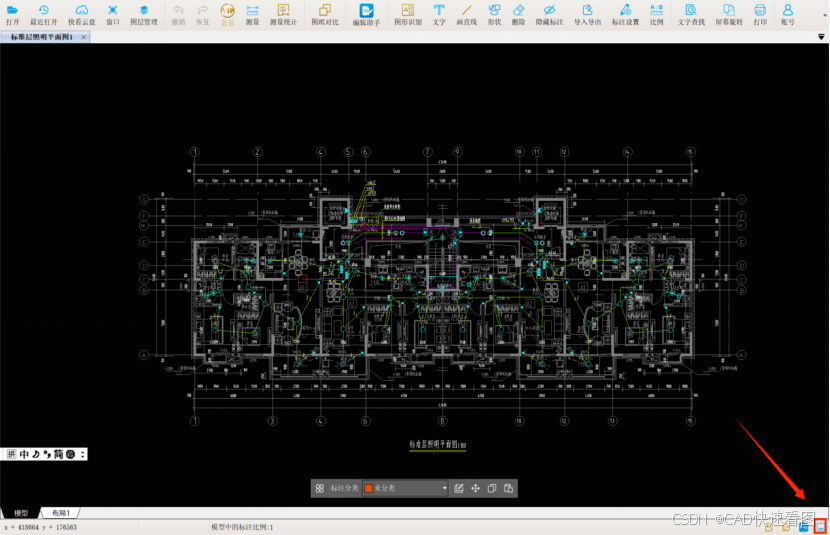Screen dimensions: 830x535
Task: Select the 测量 measure tool
Action: pos(252,14)
